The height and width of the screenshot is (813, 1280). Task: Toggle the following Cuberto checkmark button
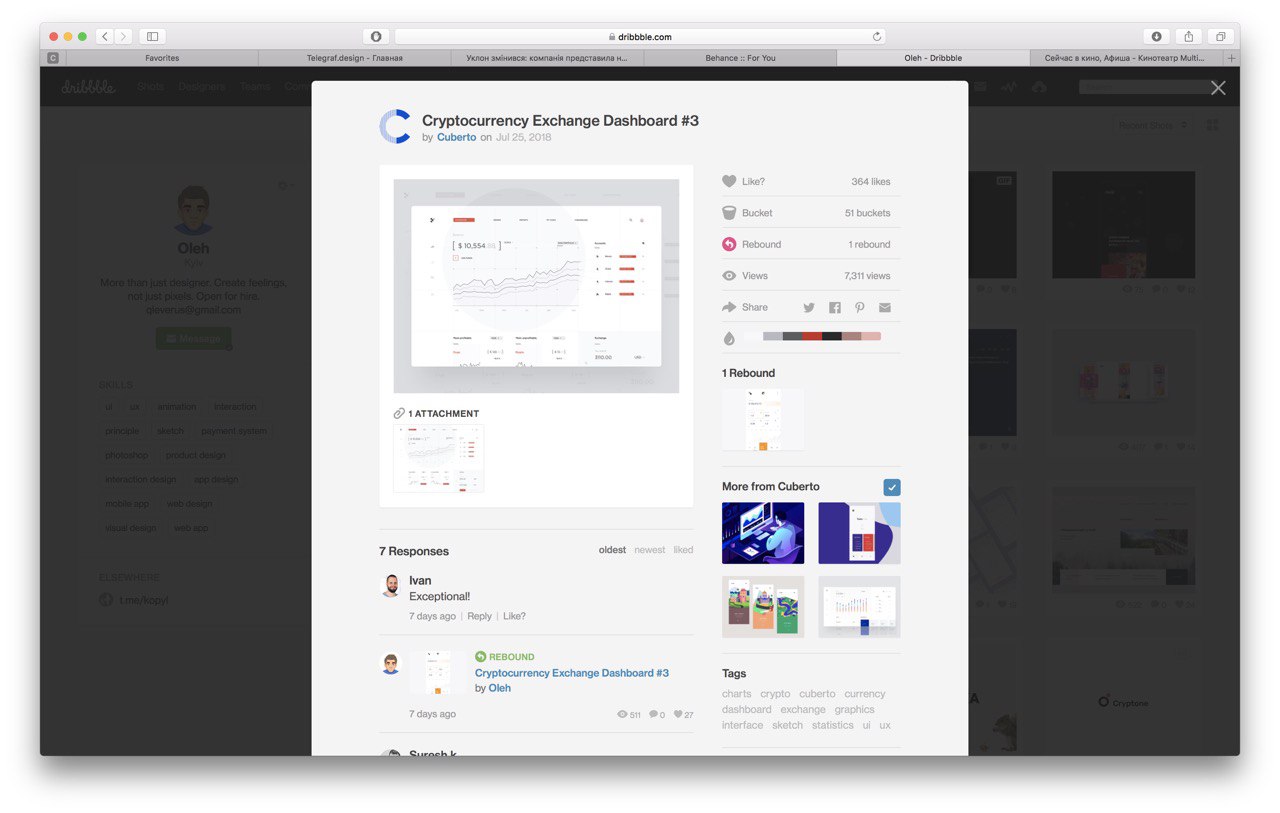pyautogui.click(x=892, y=487)
